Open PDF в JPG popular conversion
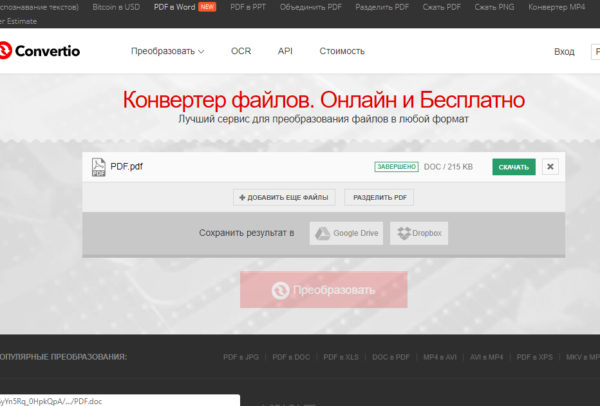Screen dimensions: 600x406 (x=241, y=357)
